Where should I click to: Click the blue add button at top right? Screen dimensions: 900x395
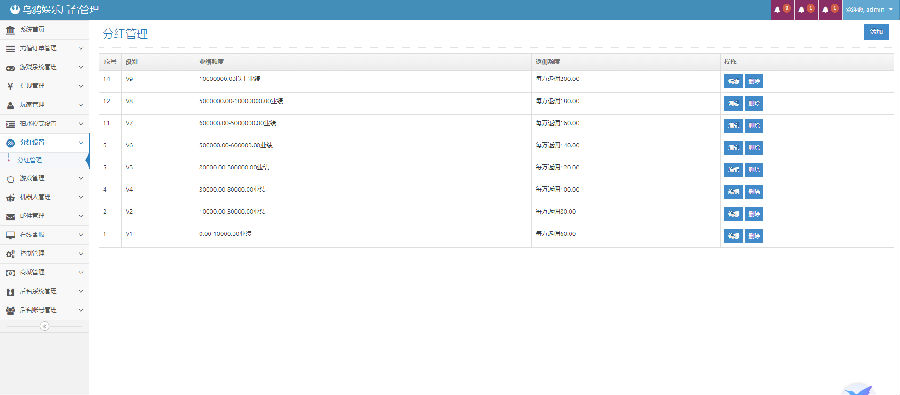pyautogui.click(x=876, y=32)
